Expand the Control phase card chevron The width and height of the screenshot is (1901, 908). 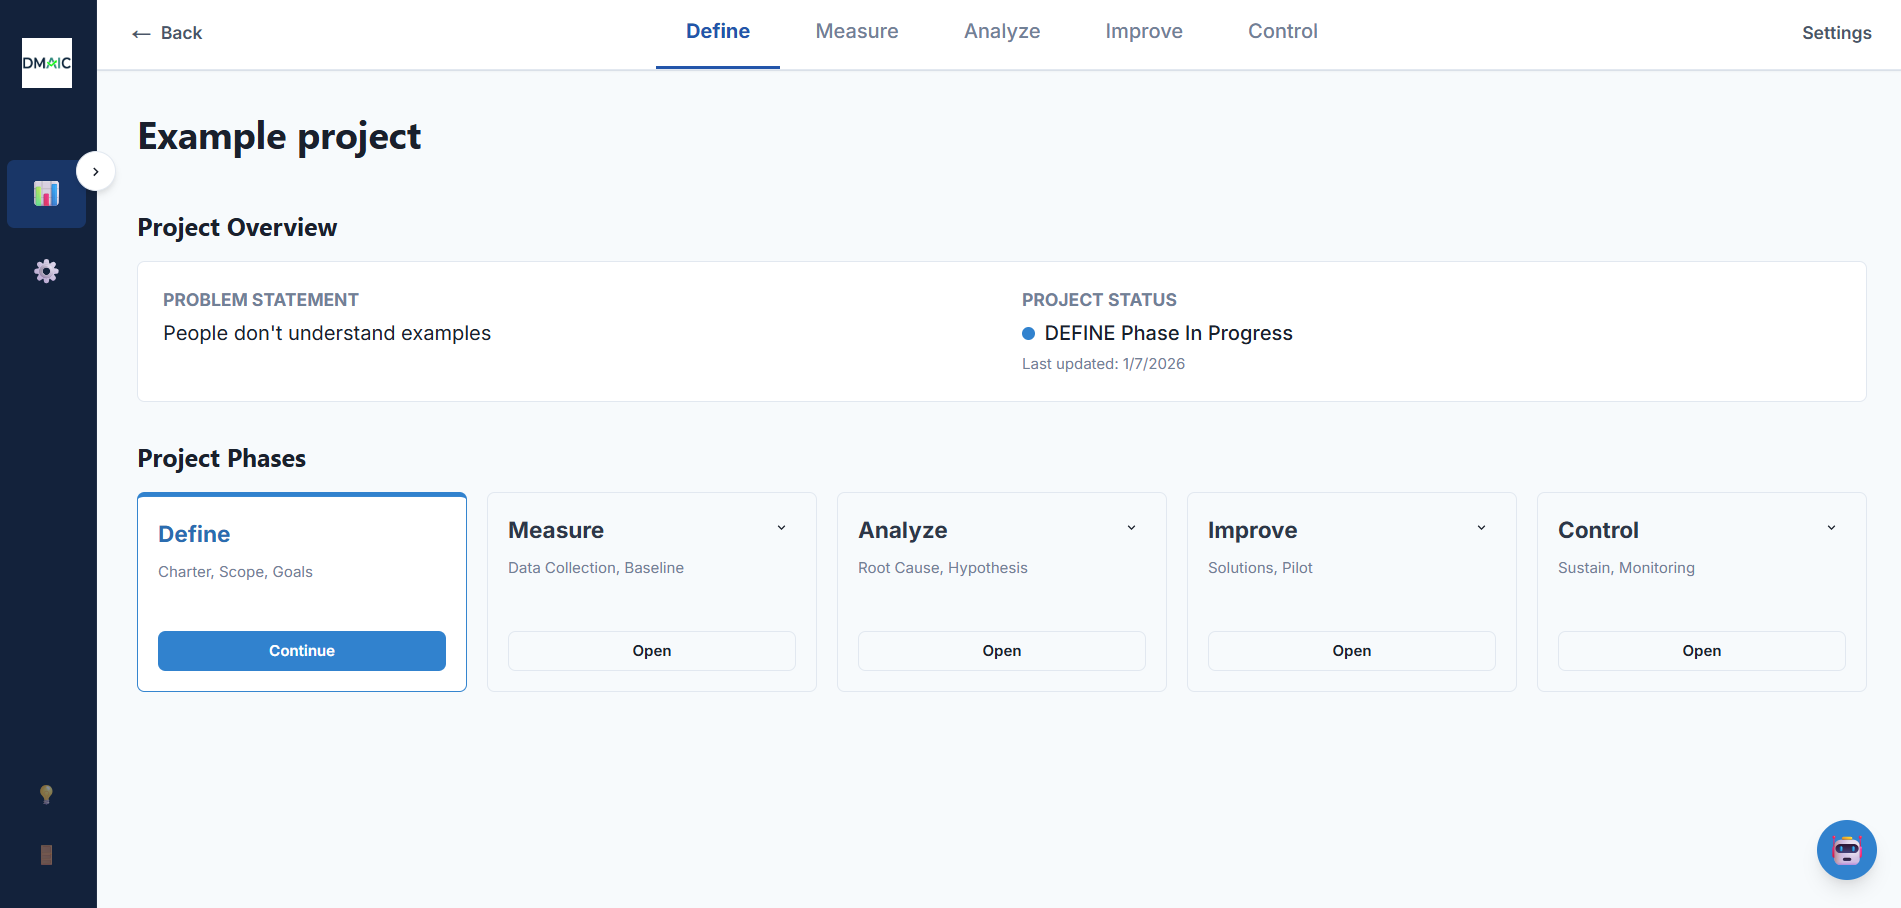click(x=1831, y=527)
